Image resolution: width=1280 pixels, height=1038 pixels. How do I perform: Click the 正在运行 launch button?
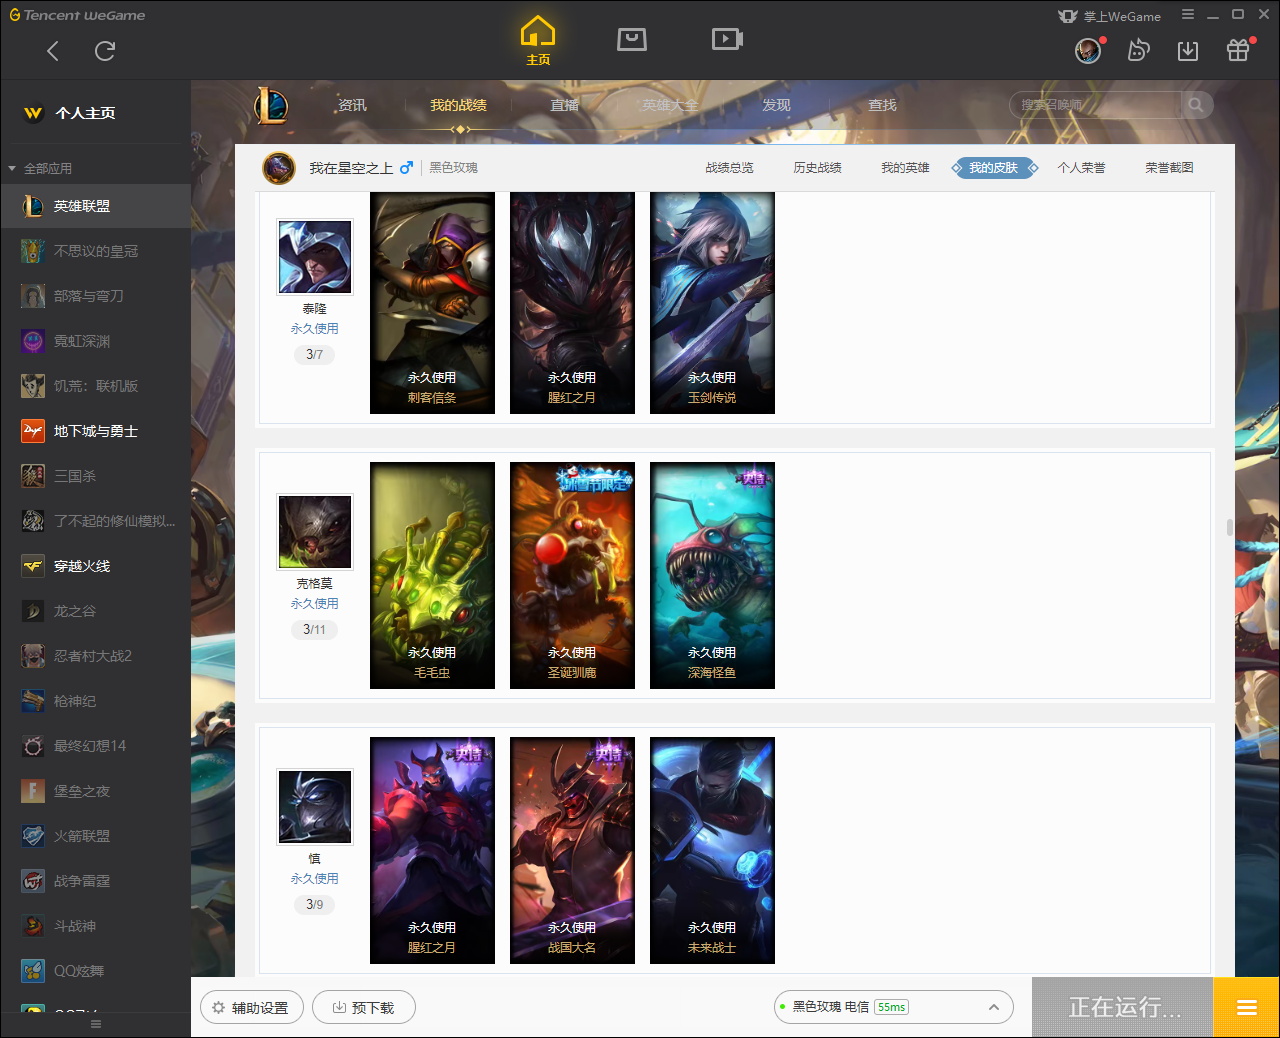(1122, 1007)
